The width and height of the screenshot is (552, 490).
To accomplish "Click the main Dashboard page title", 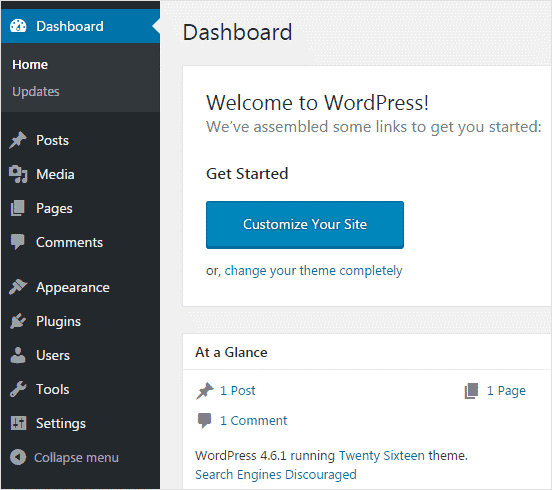I will click(x=237, y=32).
